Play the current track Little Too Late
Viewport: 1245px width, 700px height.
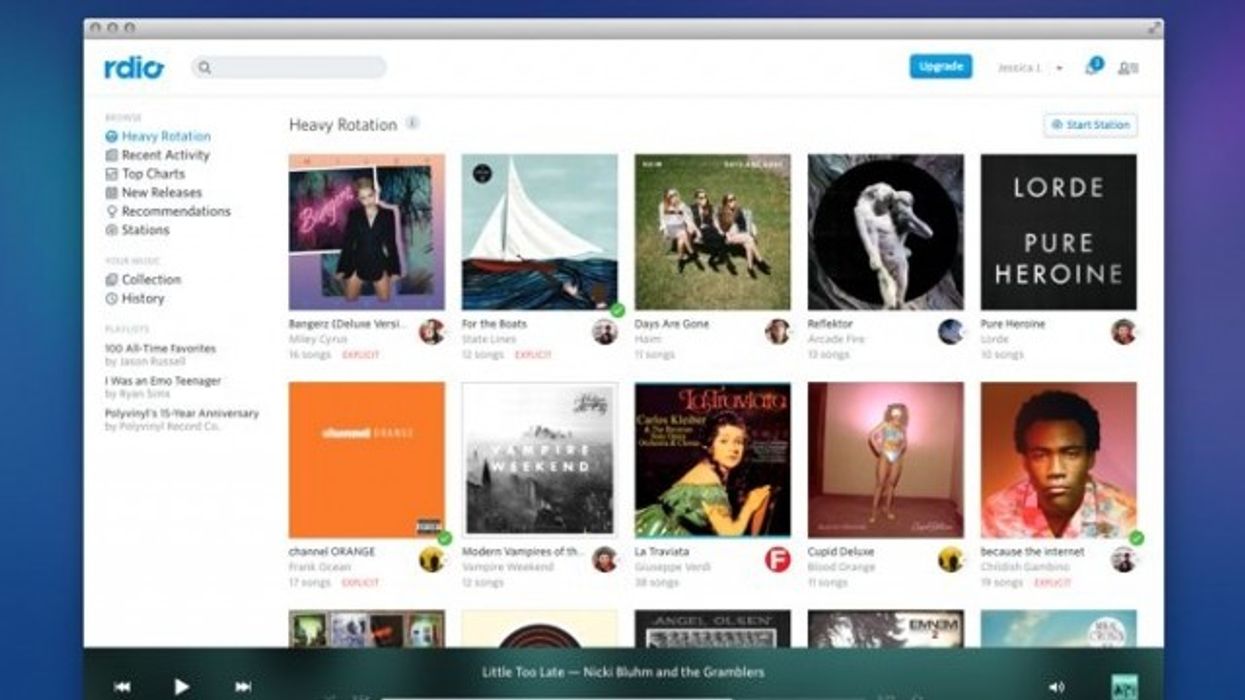181,685
